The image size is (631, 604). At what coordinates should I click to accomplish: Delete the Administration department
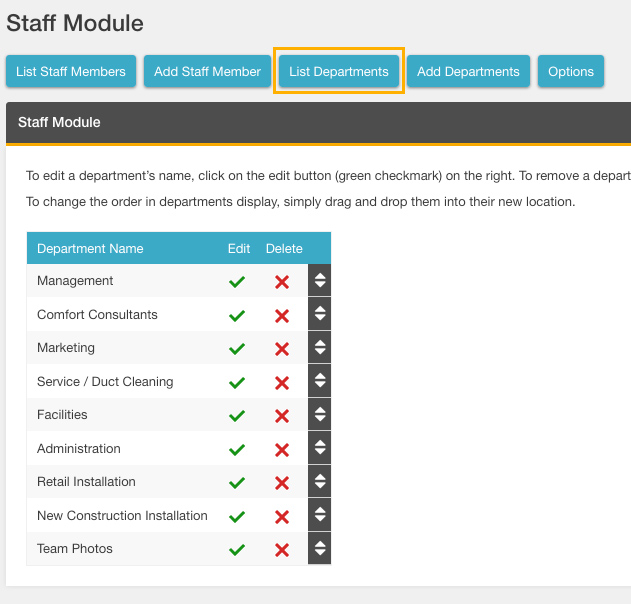point(282,450)
